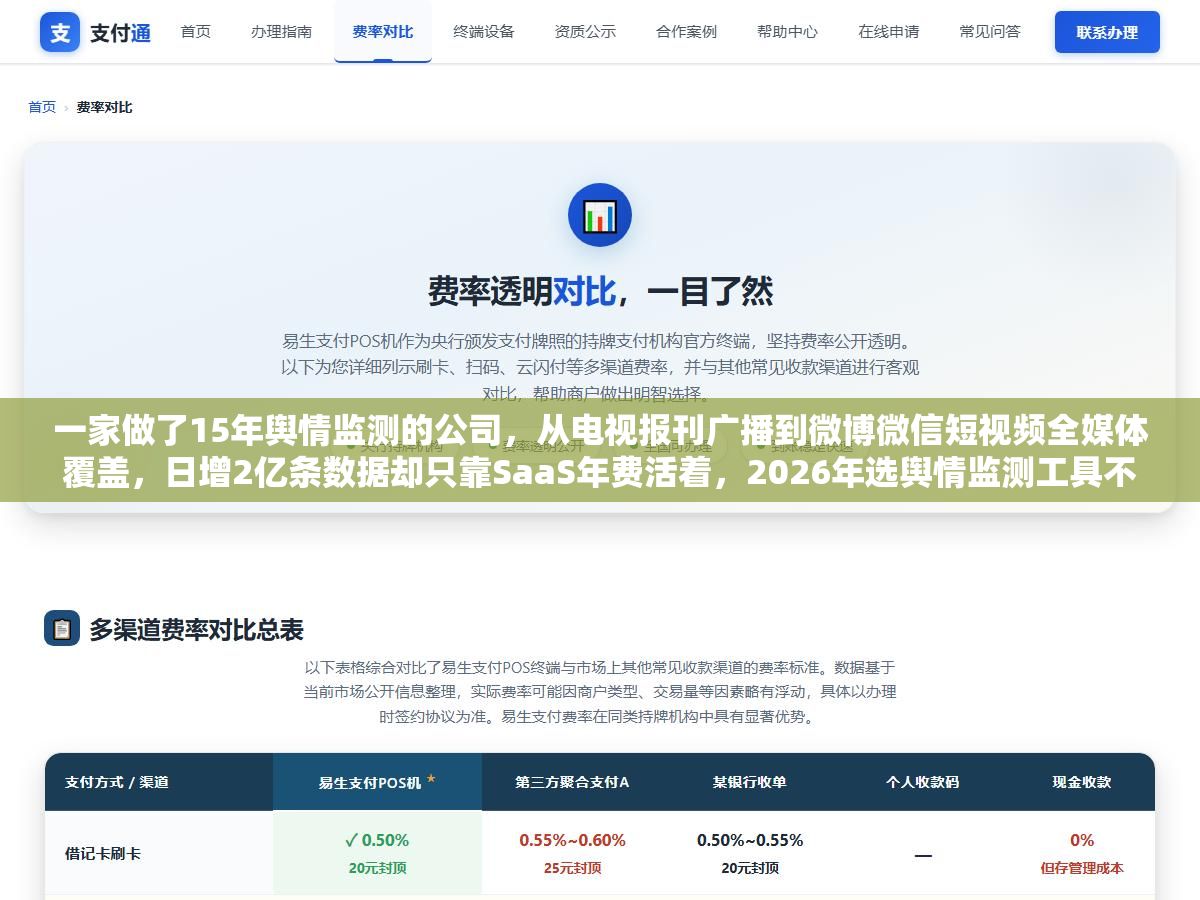
Task: Open the 合作案例 menu item
Action: click(x=686, y=32)
